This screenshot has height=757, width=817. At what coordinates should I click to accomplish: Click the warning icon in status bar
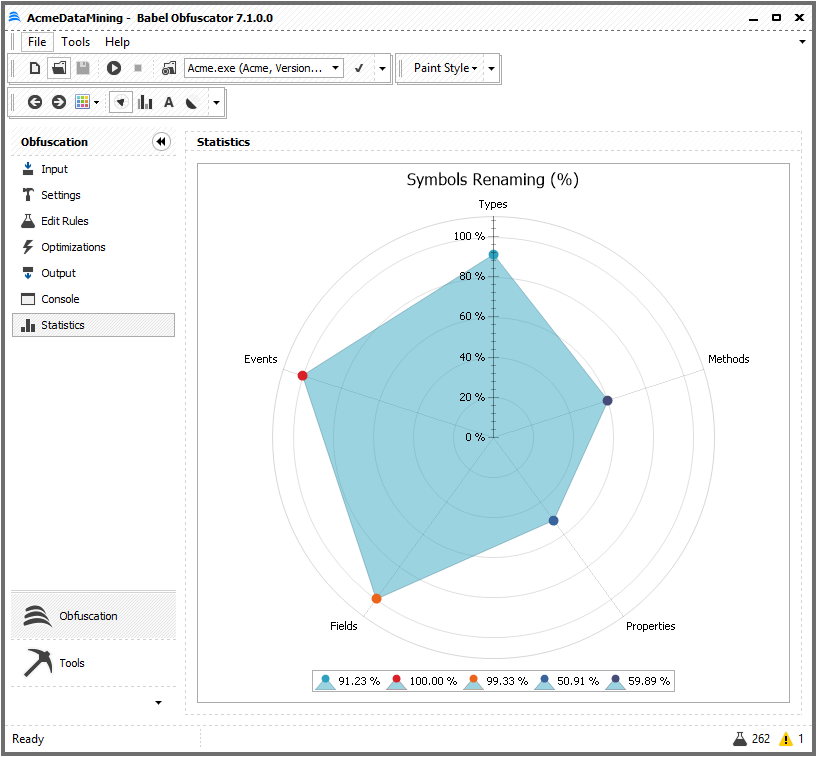tap(786, 739)
